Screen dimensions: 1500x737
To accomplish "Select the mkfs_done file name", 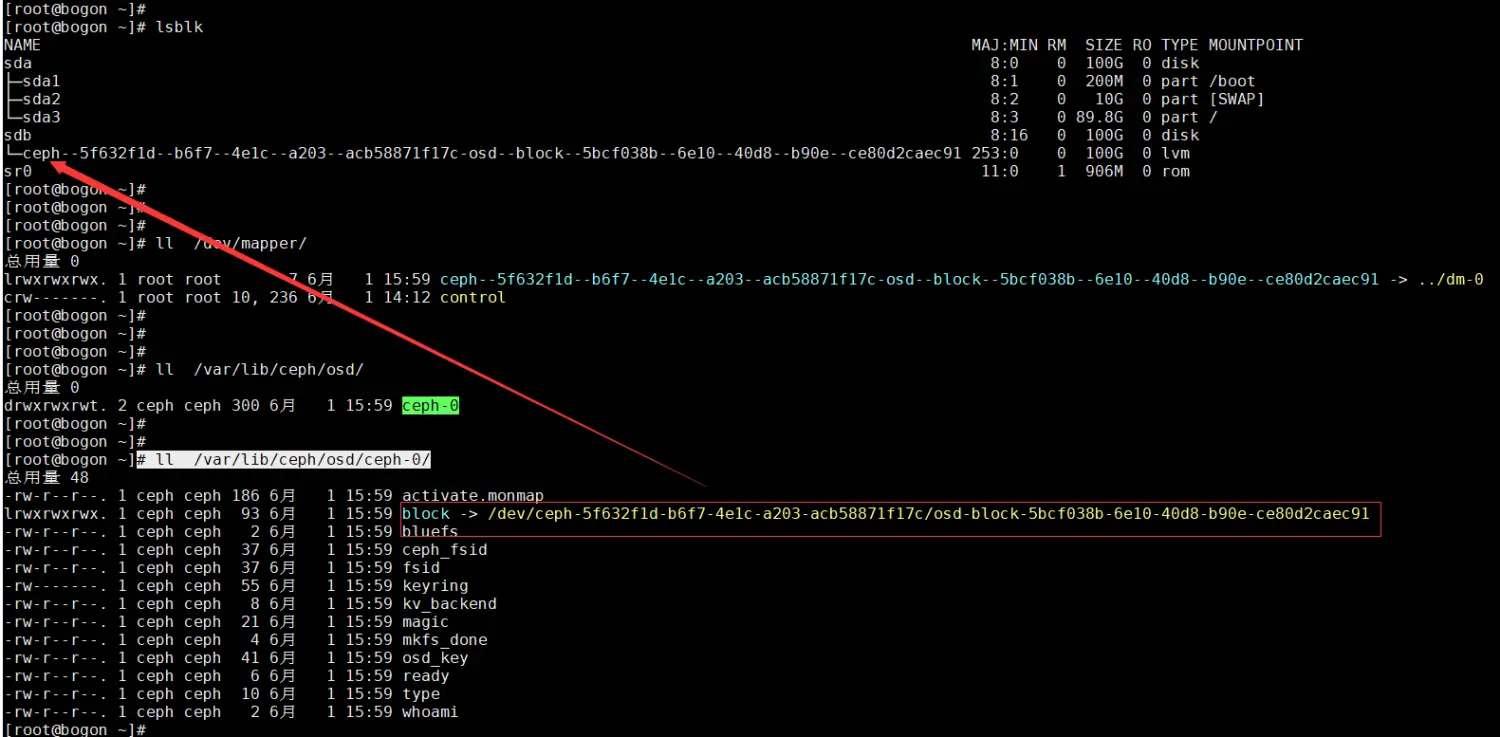I will pyautogui.click(x=445, y=639).
